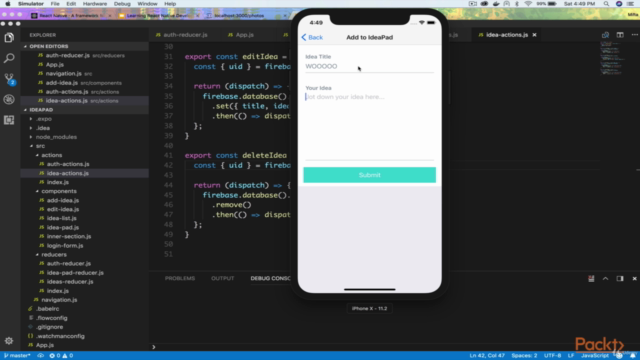Collapse the components folder
Image resolution: width=640 pixels, height=360 pixels.
[x=37, y=191]
